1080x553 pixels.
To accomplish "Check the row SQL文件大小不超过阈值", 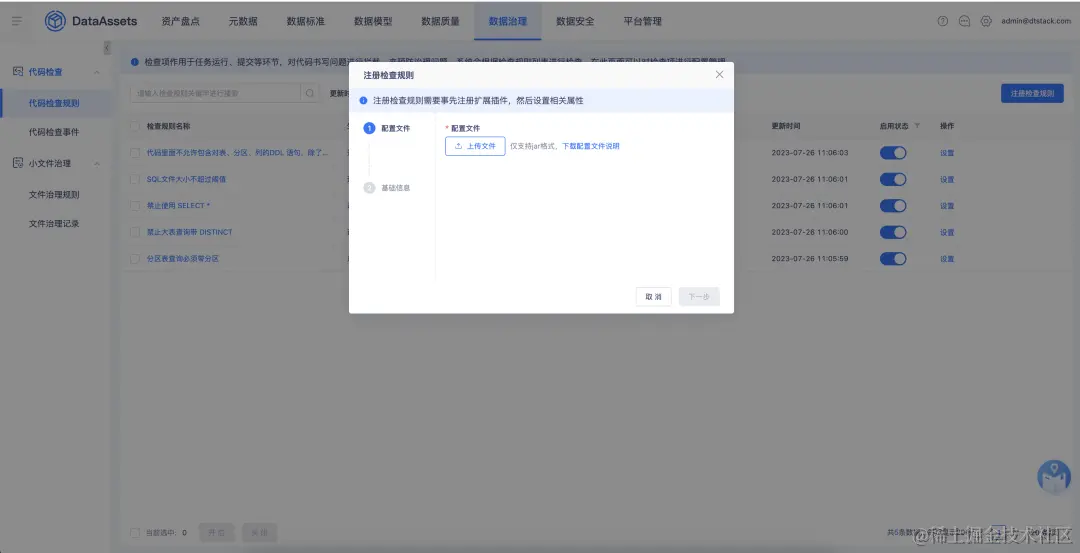I will point(135,179).
